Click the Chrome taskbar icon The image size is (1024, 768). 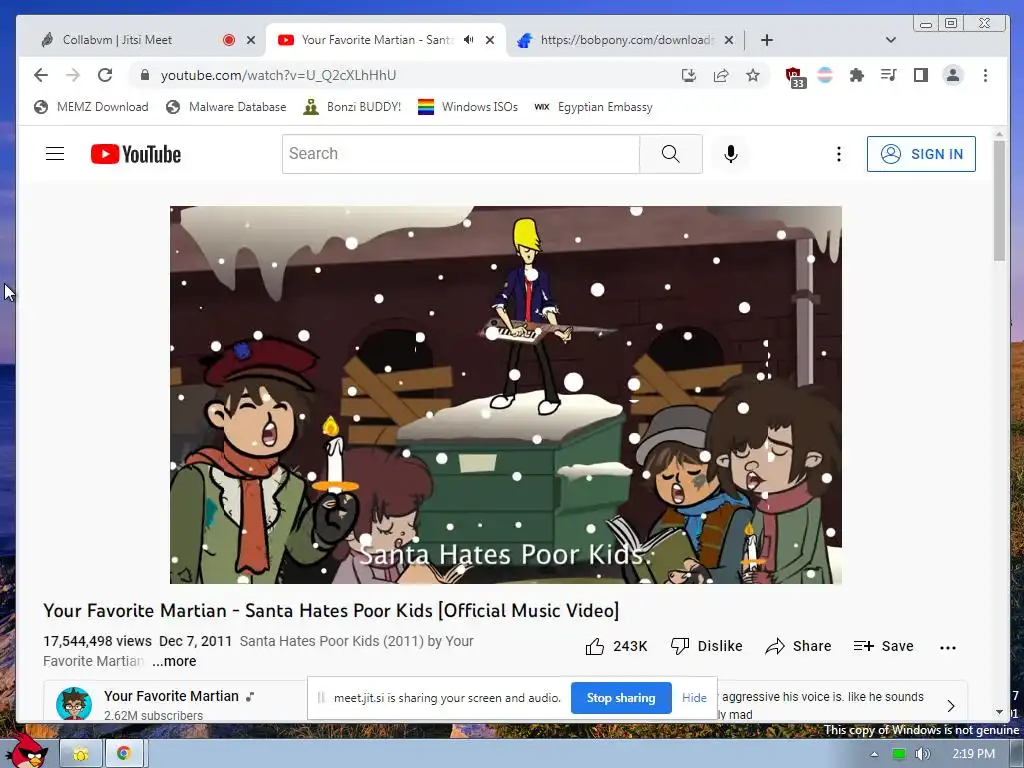pyautogui.click(x=123, y=754)
